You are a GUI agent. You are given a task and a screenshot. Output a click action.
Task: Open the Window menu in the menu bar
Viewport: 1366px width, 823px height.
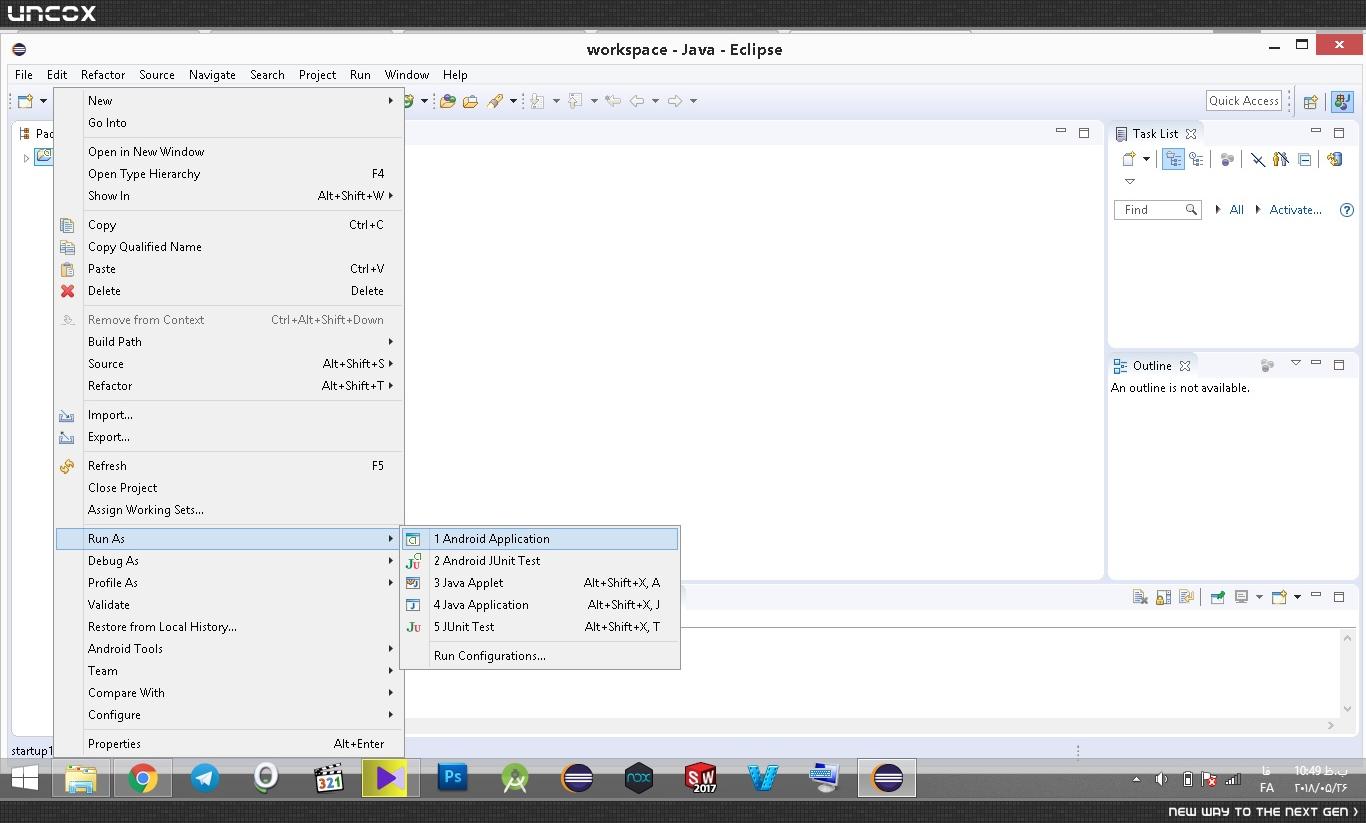pos(407,75)
